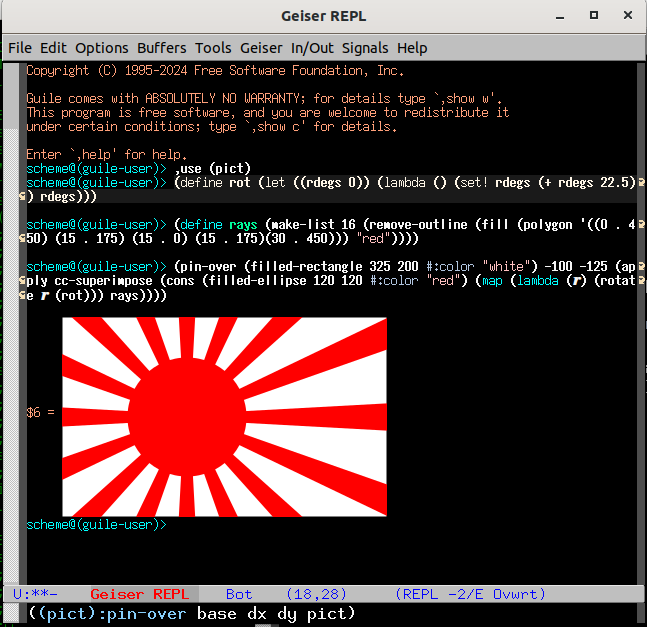
Task: Click 'remove-outline' in the rays definition
Action: pos(418,224)
